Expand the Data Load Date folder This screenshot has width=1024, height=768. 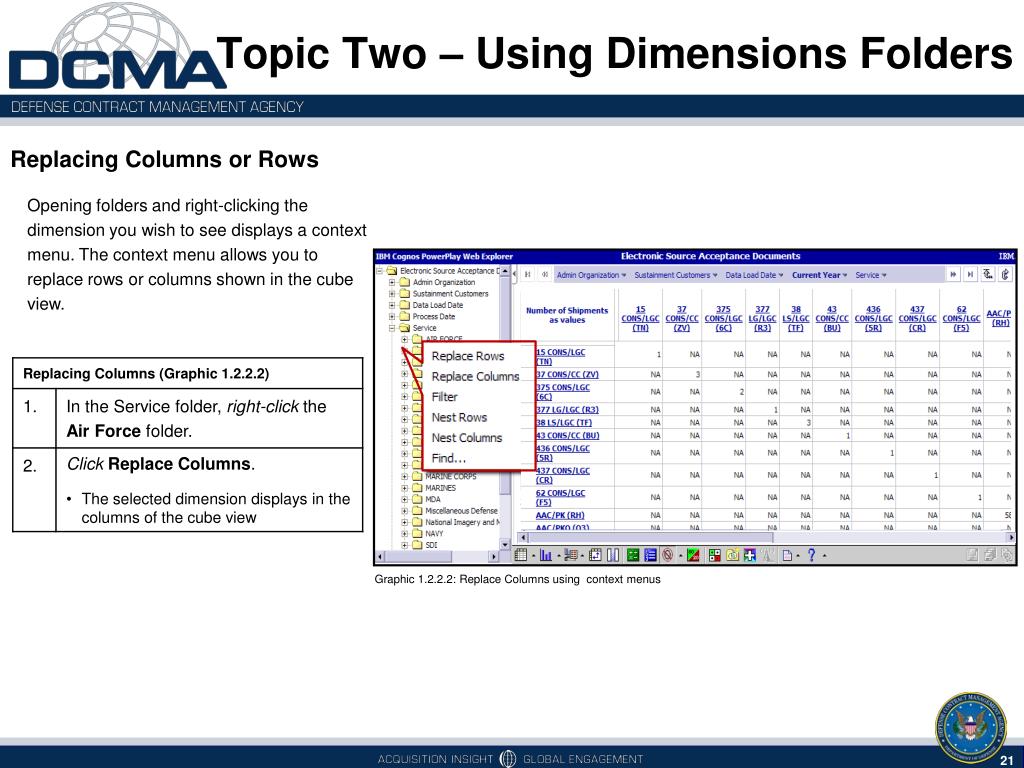click(392, 305)
